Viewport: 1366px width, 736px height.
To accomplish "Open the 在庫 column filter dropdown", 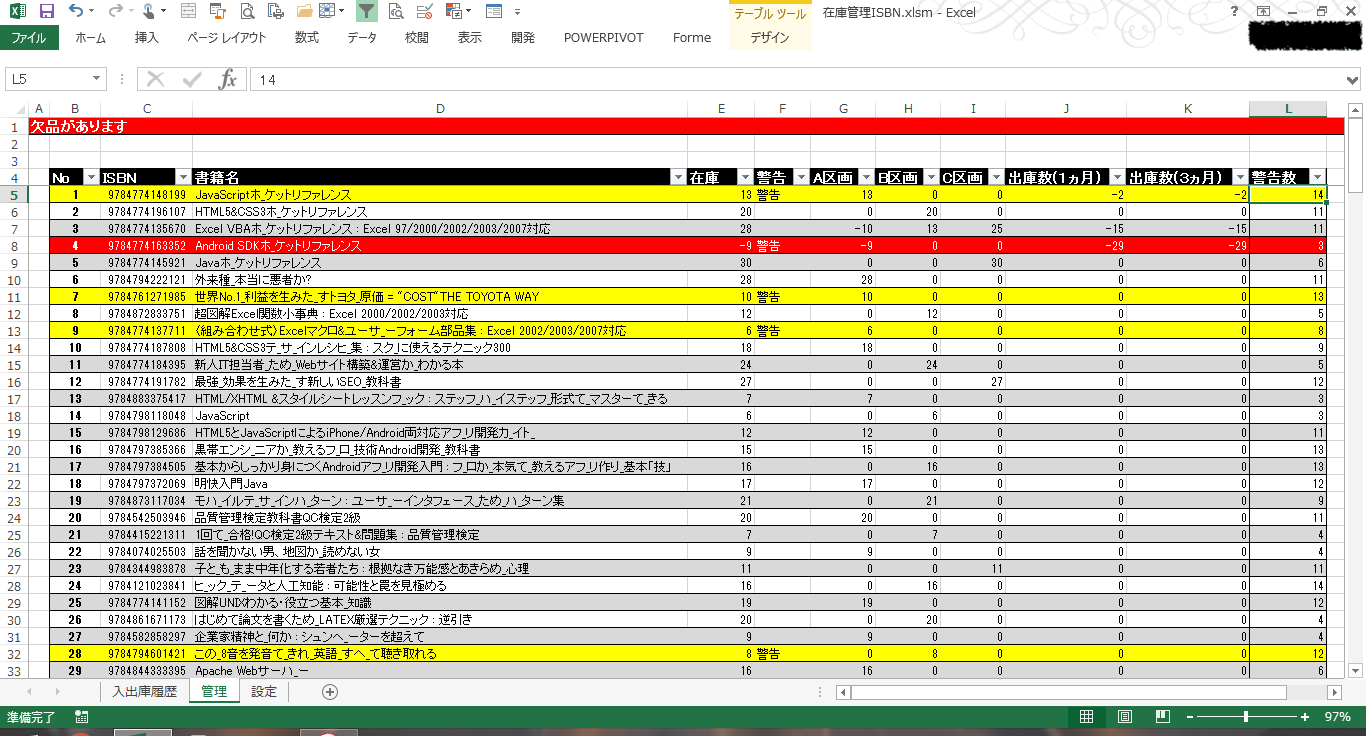I will point(743,177).
